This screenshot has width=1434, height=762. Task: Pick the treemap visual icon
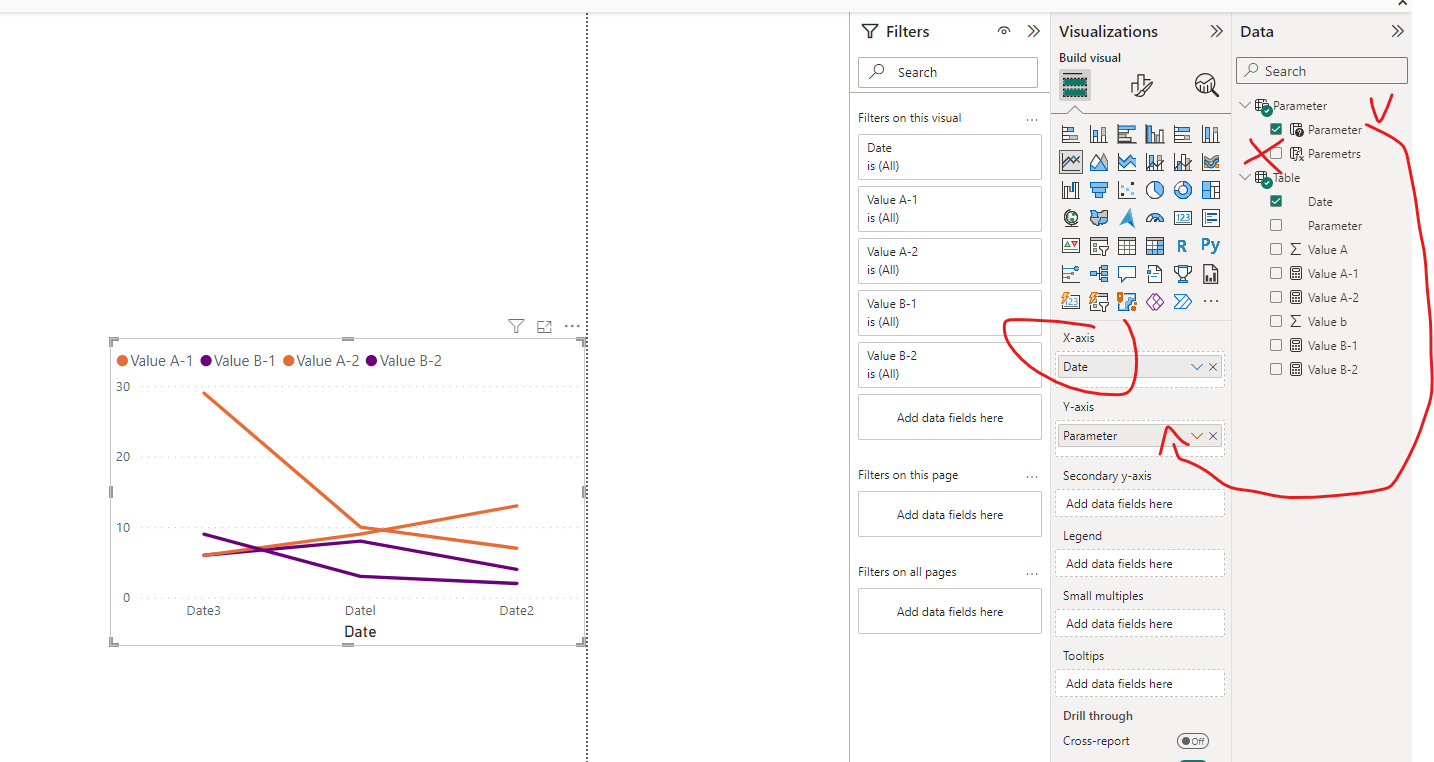[1211, 189]
